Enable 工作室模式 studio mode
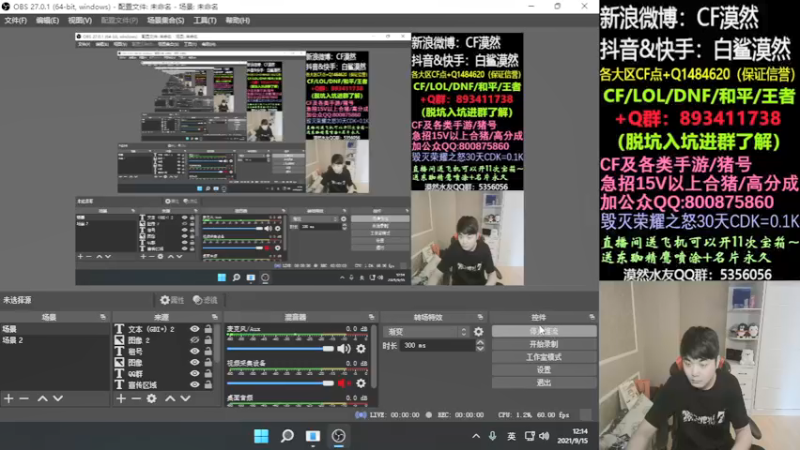800x450 pixels. coord(544,357)
